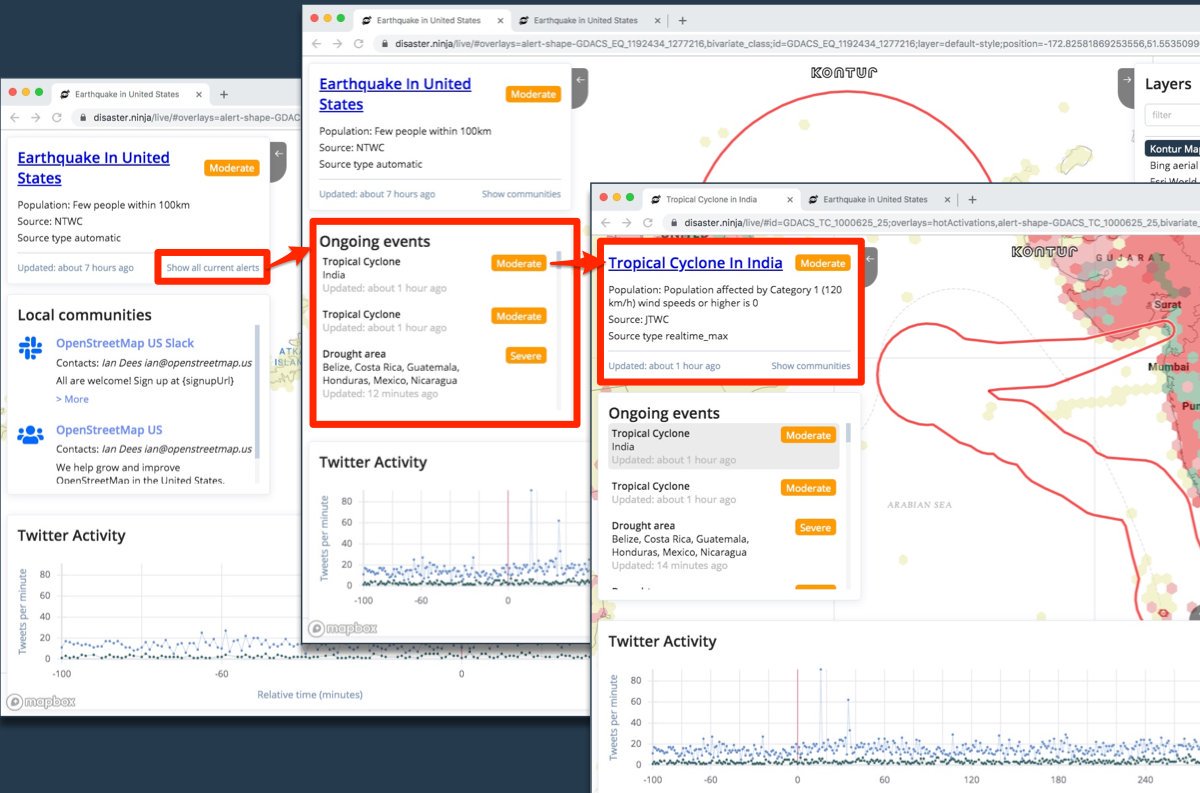
Task: Open Tropical Cyclone In India headline link
Action: click(x=695, y=263)
